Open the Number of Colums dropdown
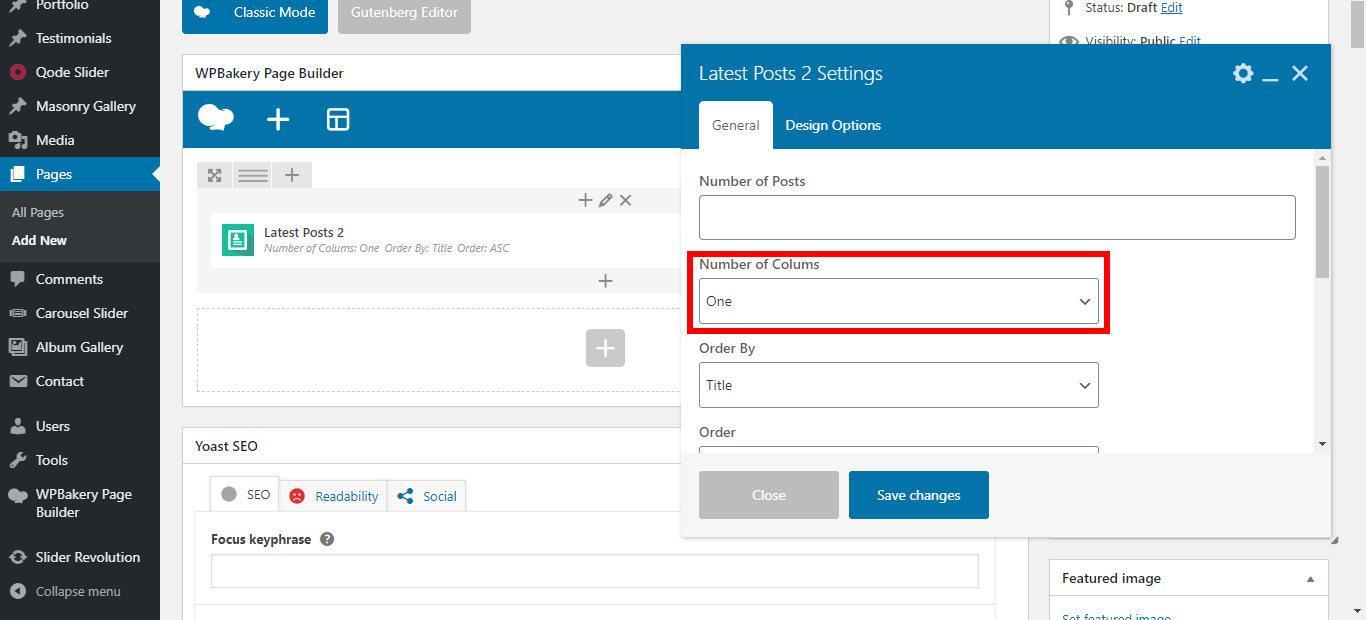This screenshot has width=1366, height=620. [x=899, y=301]
